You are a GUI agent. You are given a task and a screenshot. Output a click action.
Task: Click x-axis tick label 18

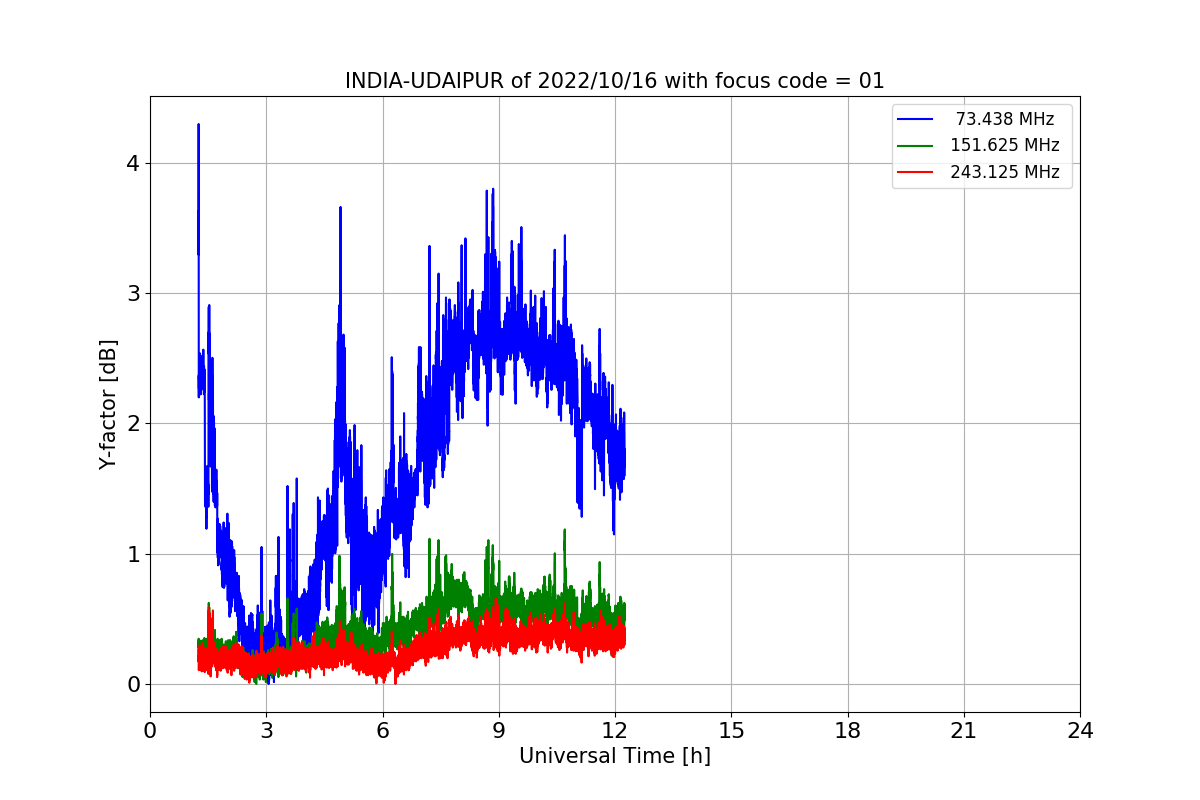(847, 731)
